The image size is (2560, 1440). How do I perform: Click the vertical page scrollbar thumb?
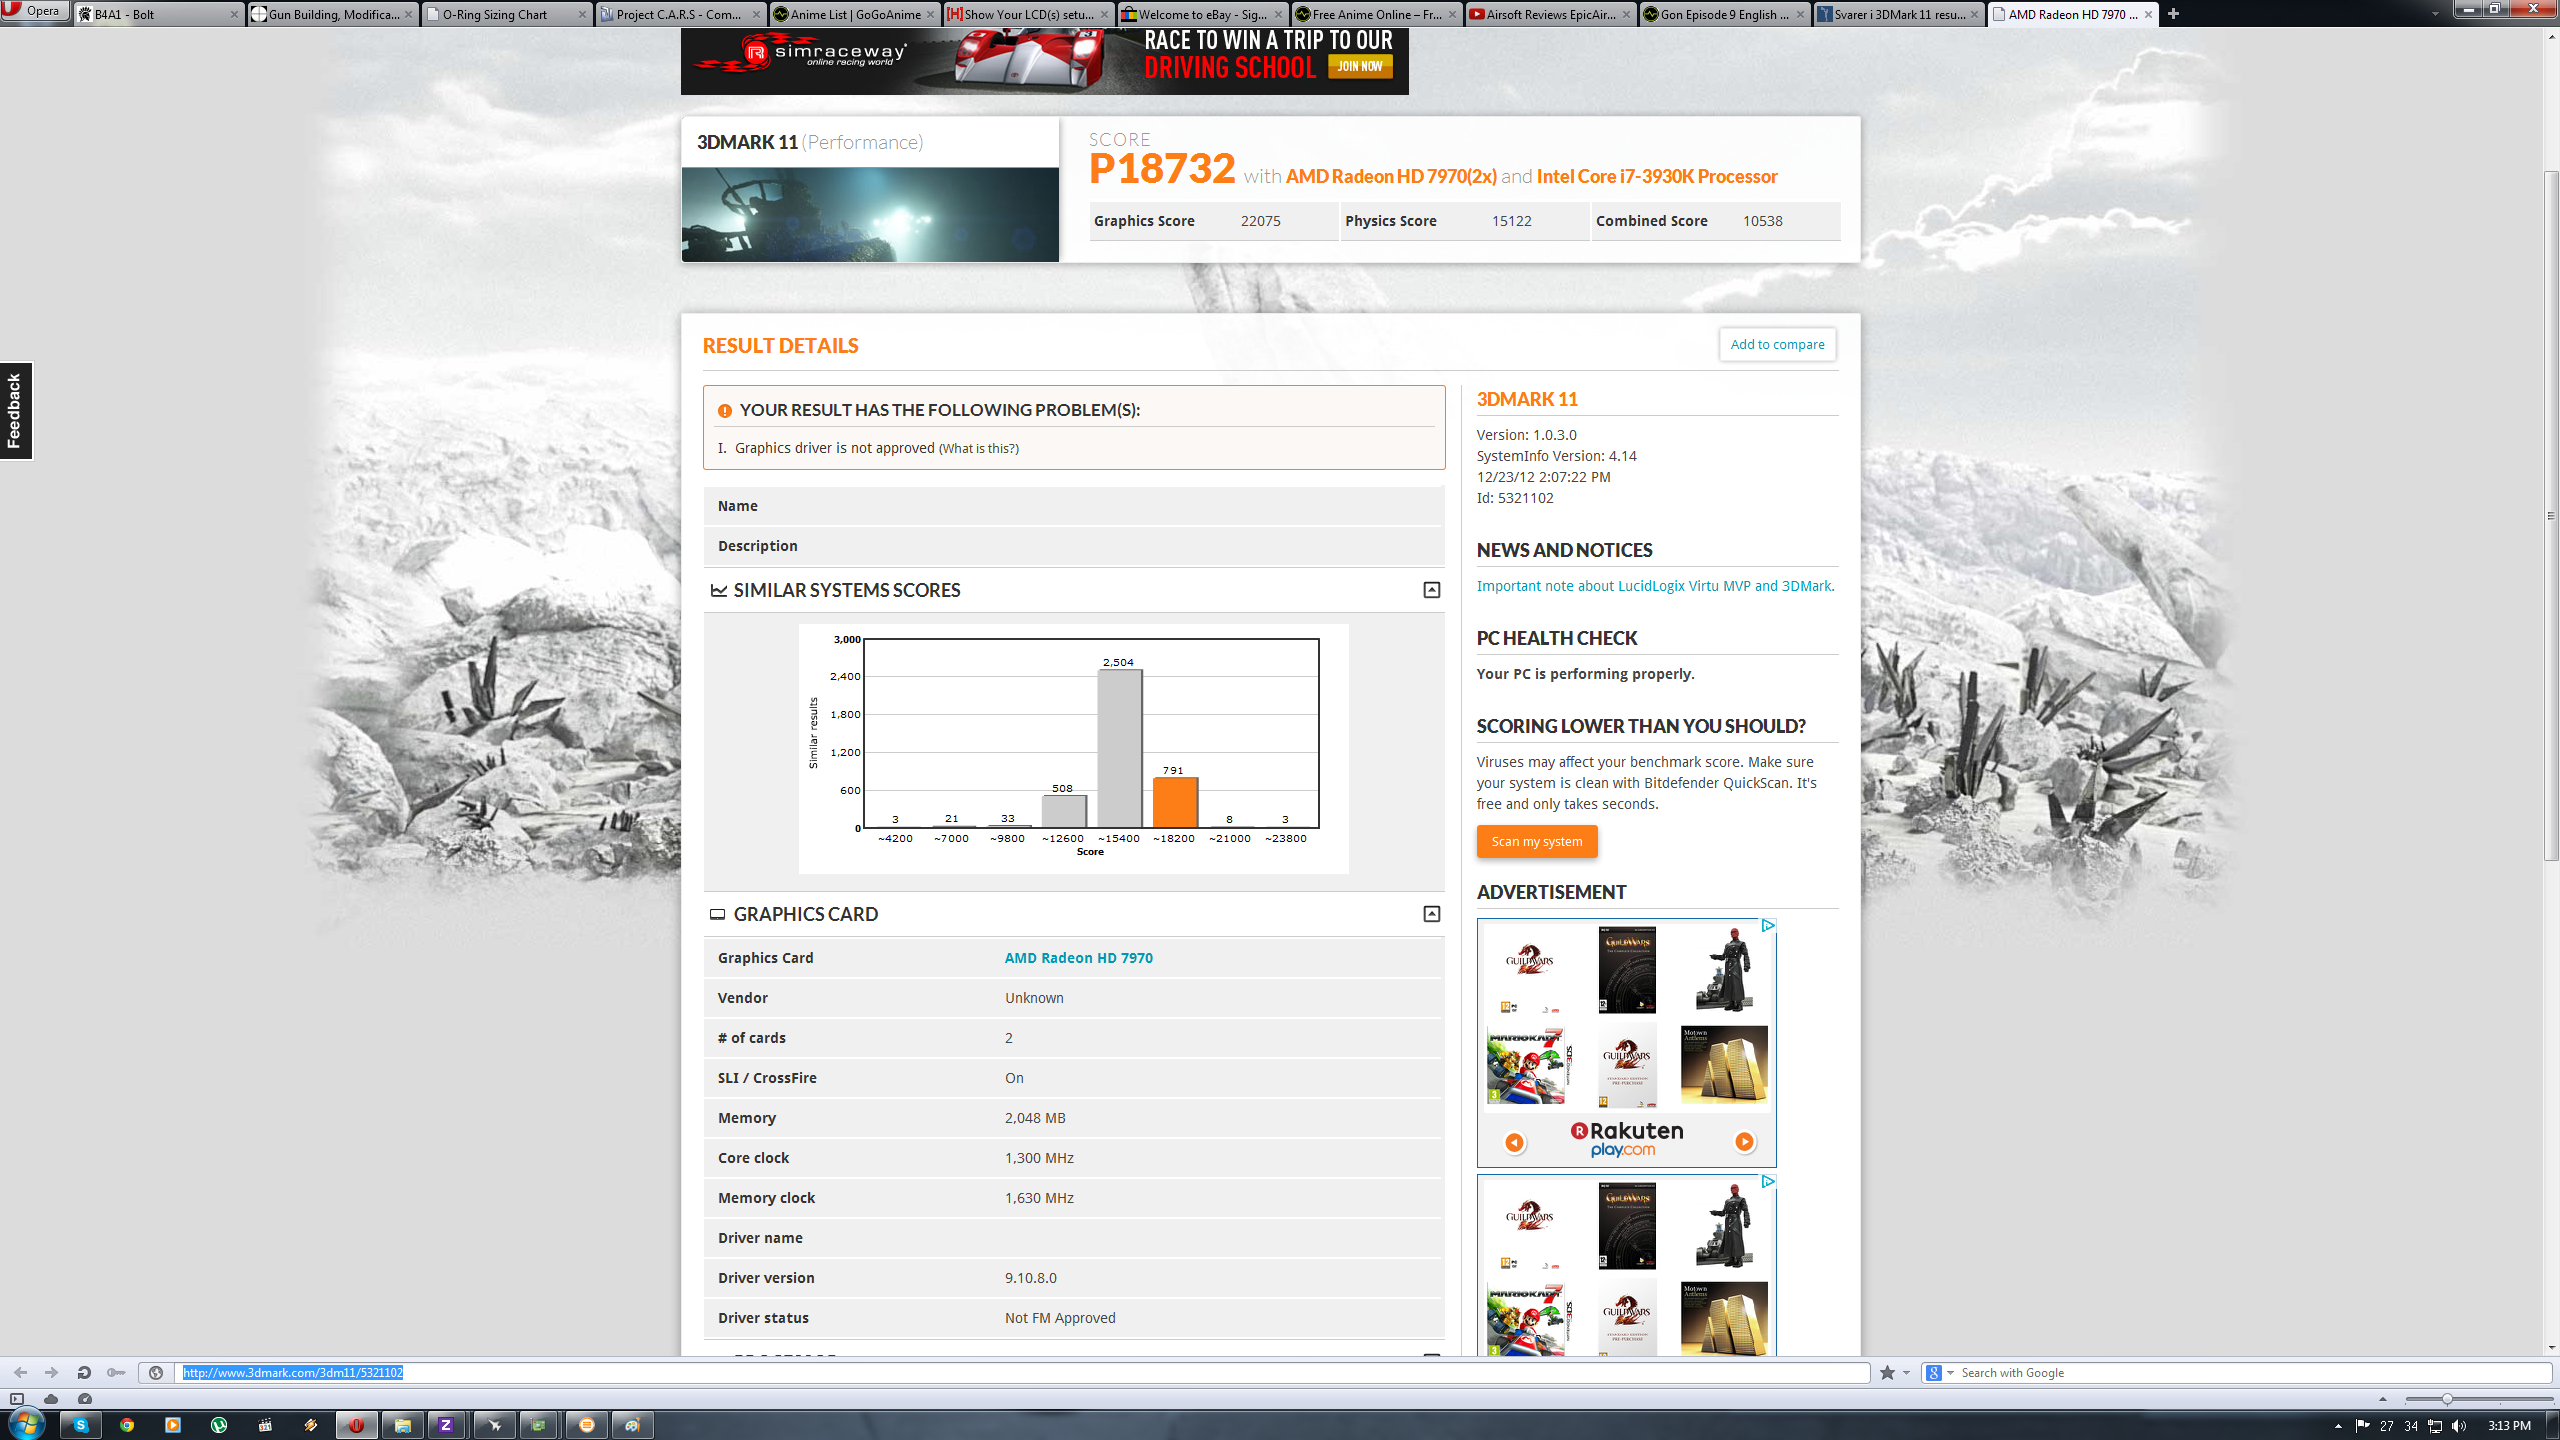point(2551,515)
